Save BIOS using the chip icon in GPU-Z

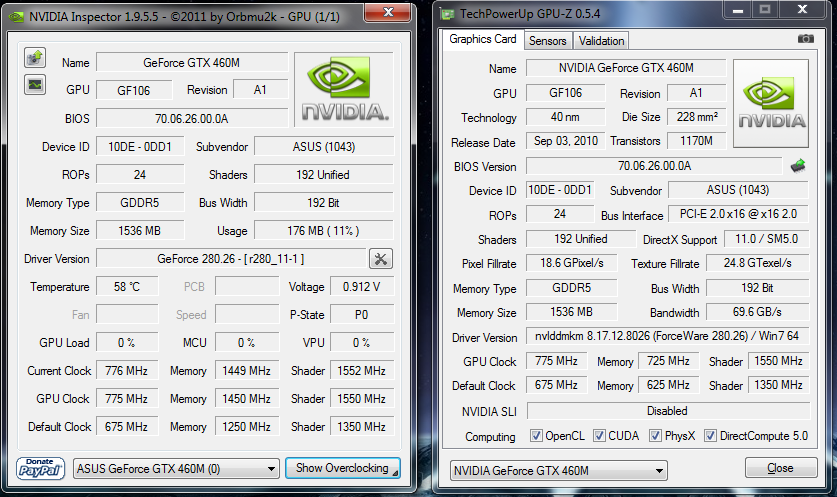coord(798,166)
